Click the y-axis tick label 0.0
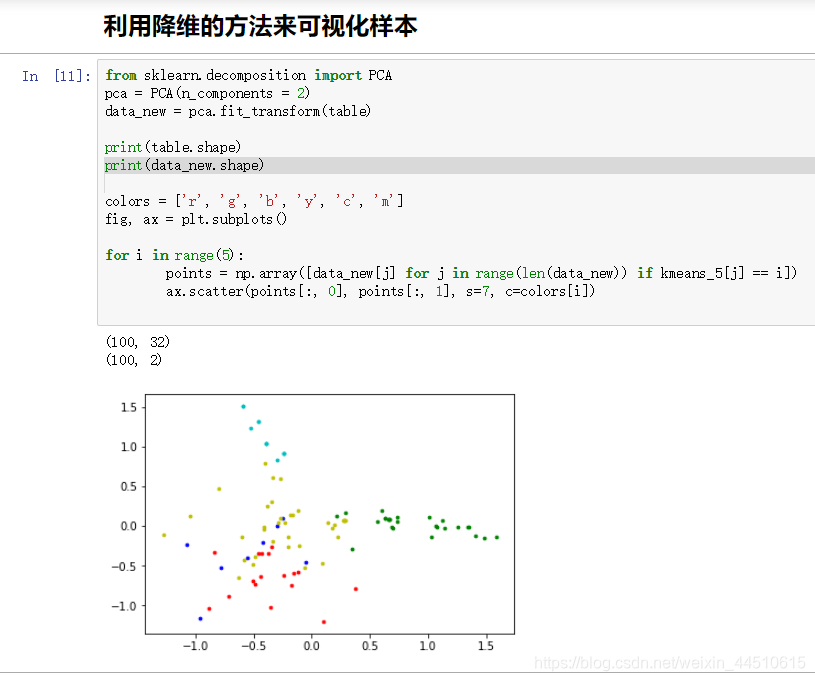The width and height of the screenshot is (815, 681). point(129,526)
